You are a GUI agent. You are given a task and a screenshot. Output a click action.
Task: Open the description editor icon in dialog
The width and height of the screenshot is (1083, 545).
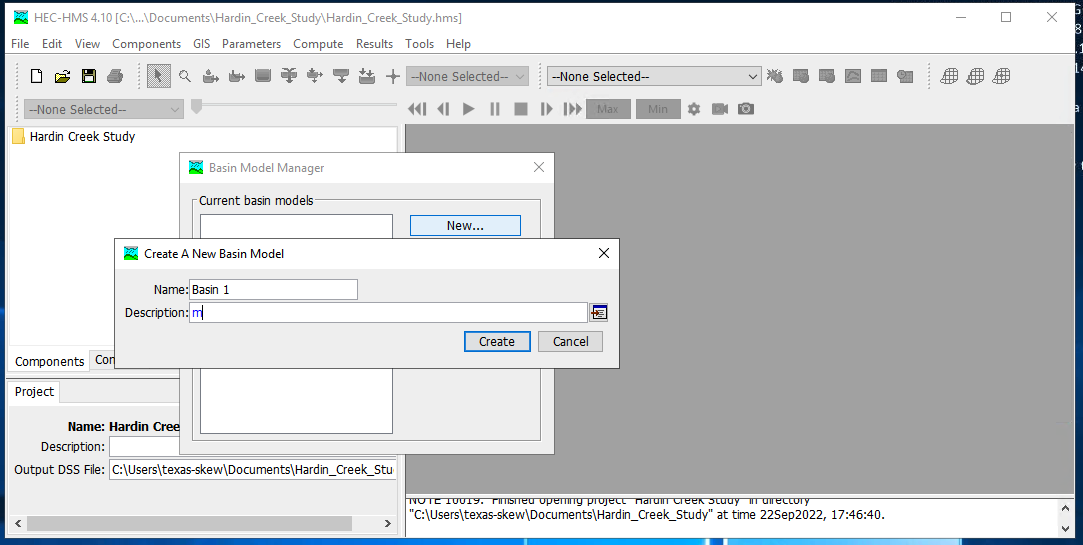599,313
